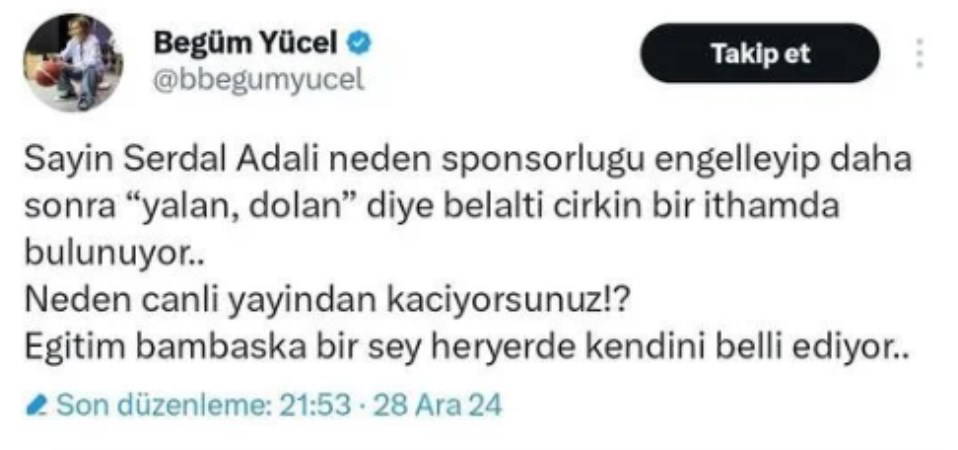Click the blue verified badge
This screenshot has width=958, height=450.
coord(359,43)
